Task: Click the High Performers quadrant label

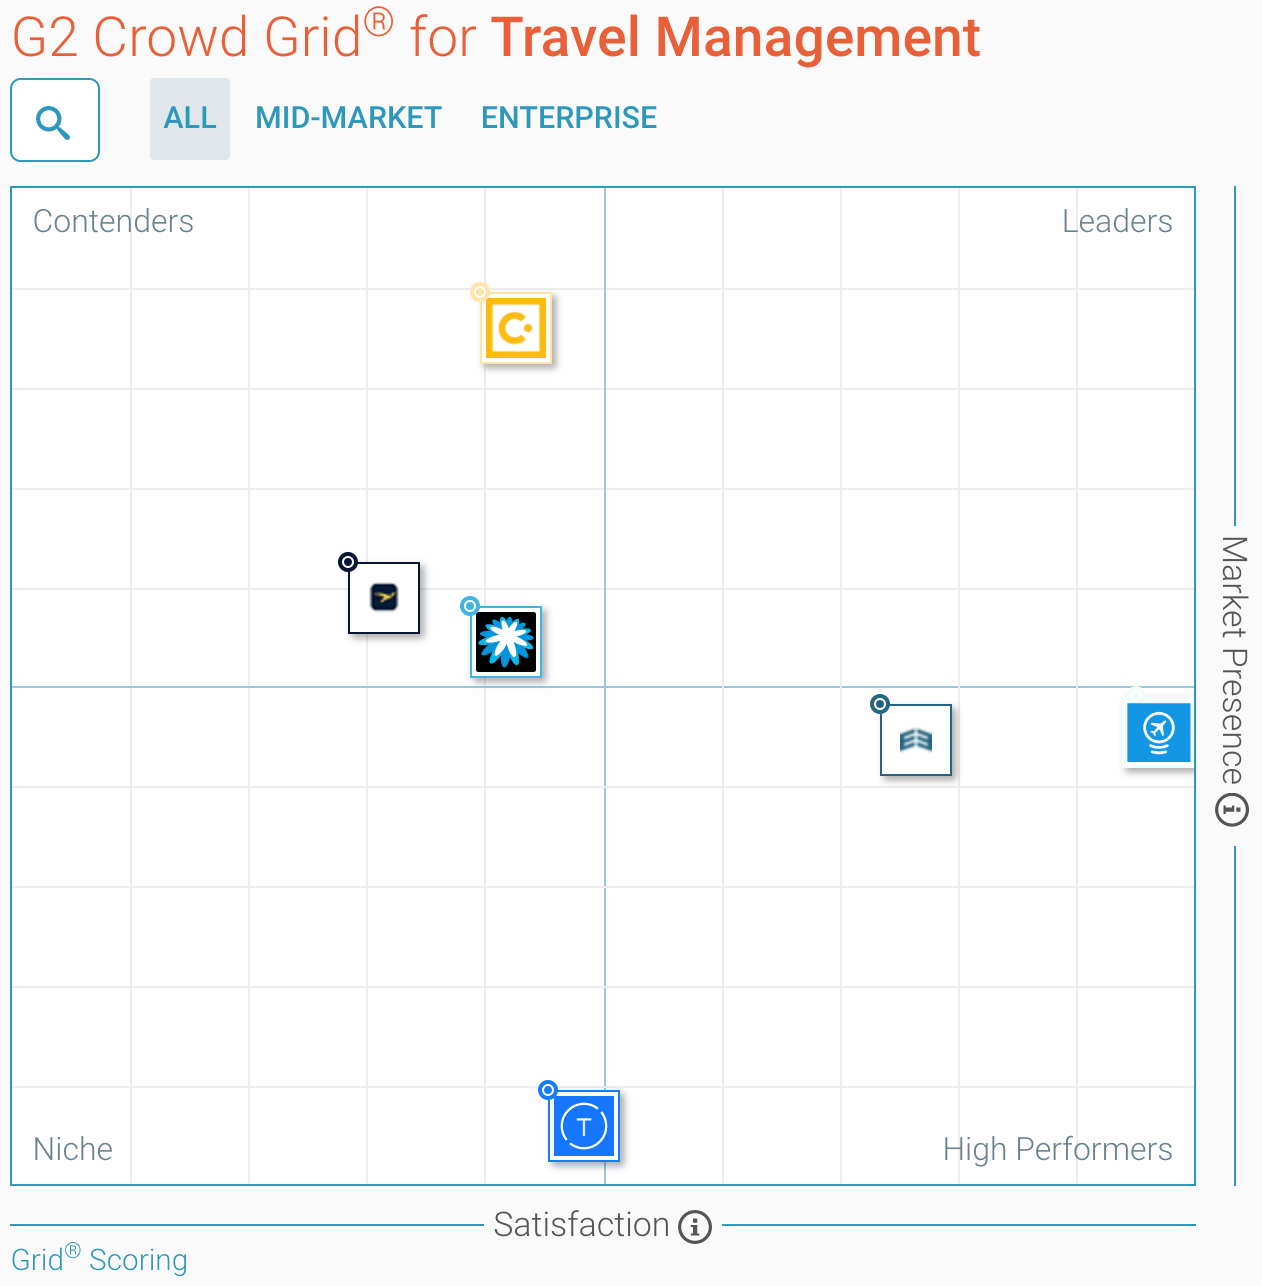Action: click(x=1057, y=1149)
